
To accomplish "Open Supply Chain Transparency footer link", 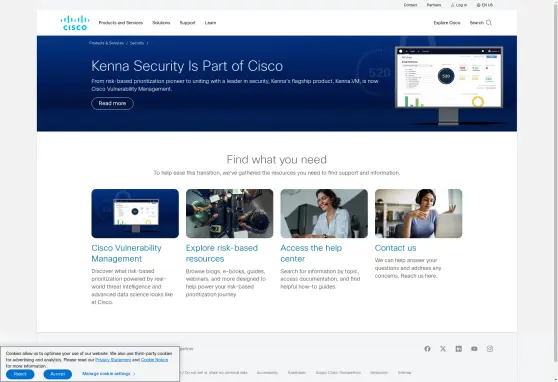I will [338, 373].
